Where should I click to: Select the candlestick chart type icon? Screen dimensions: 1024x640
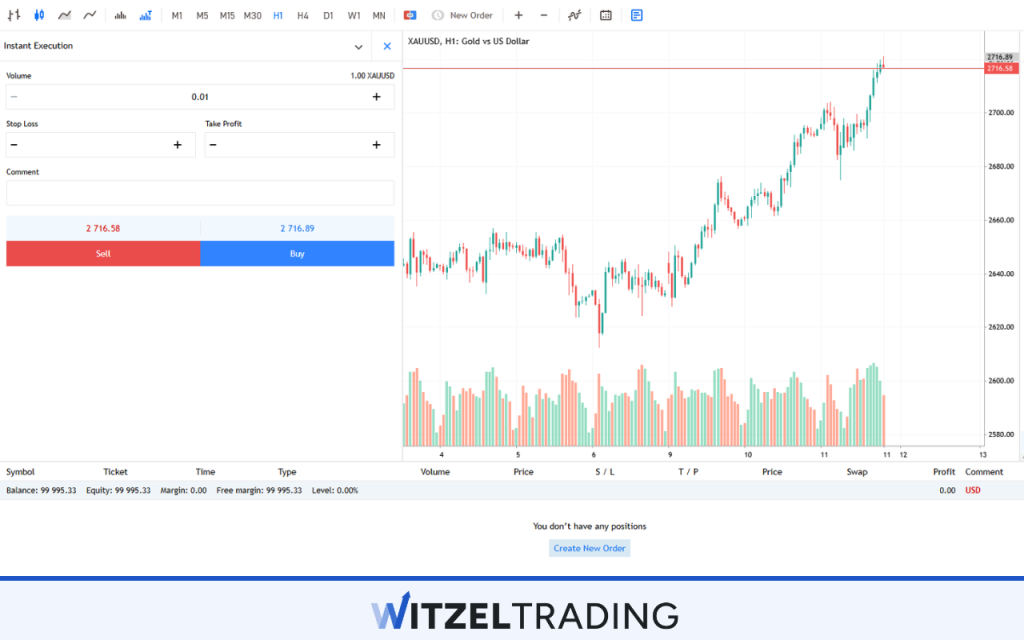(x=38, y=15)
